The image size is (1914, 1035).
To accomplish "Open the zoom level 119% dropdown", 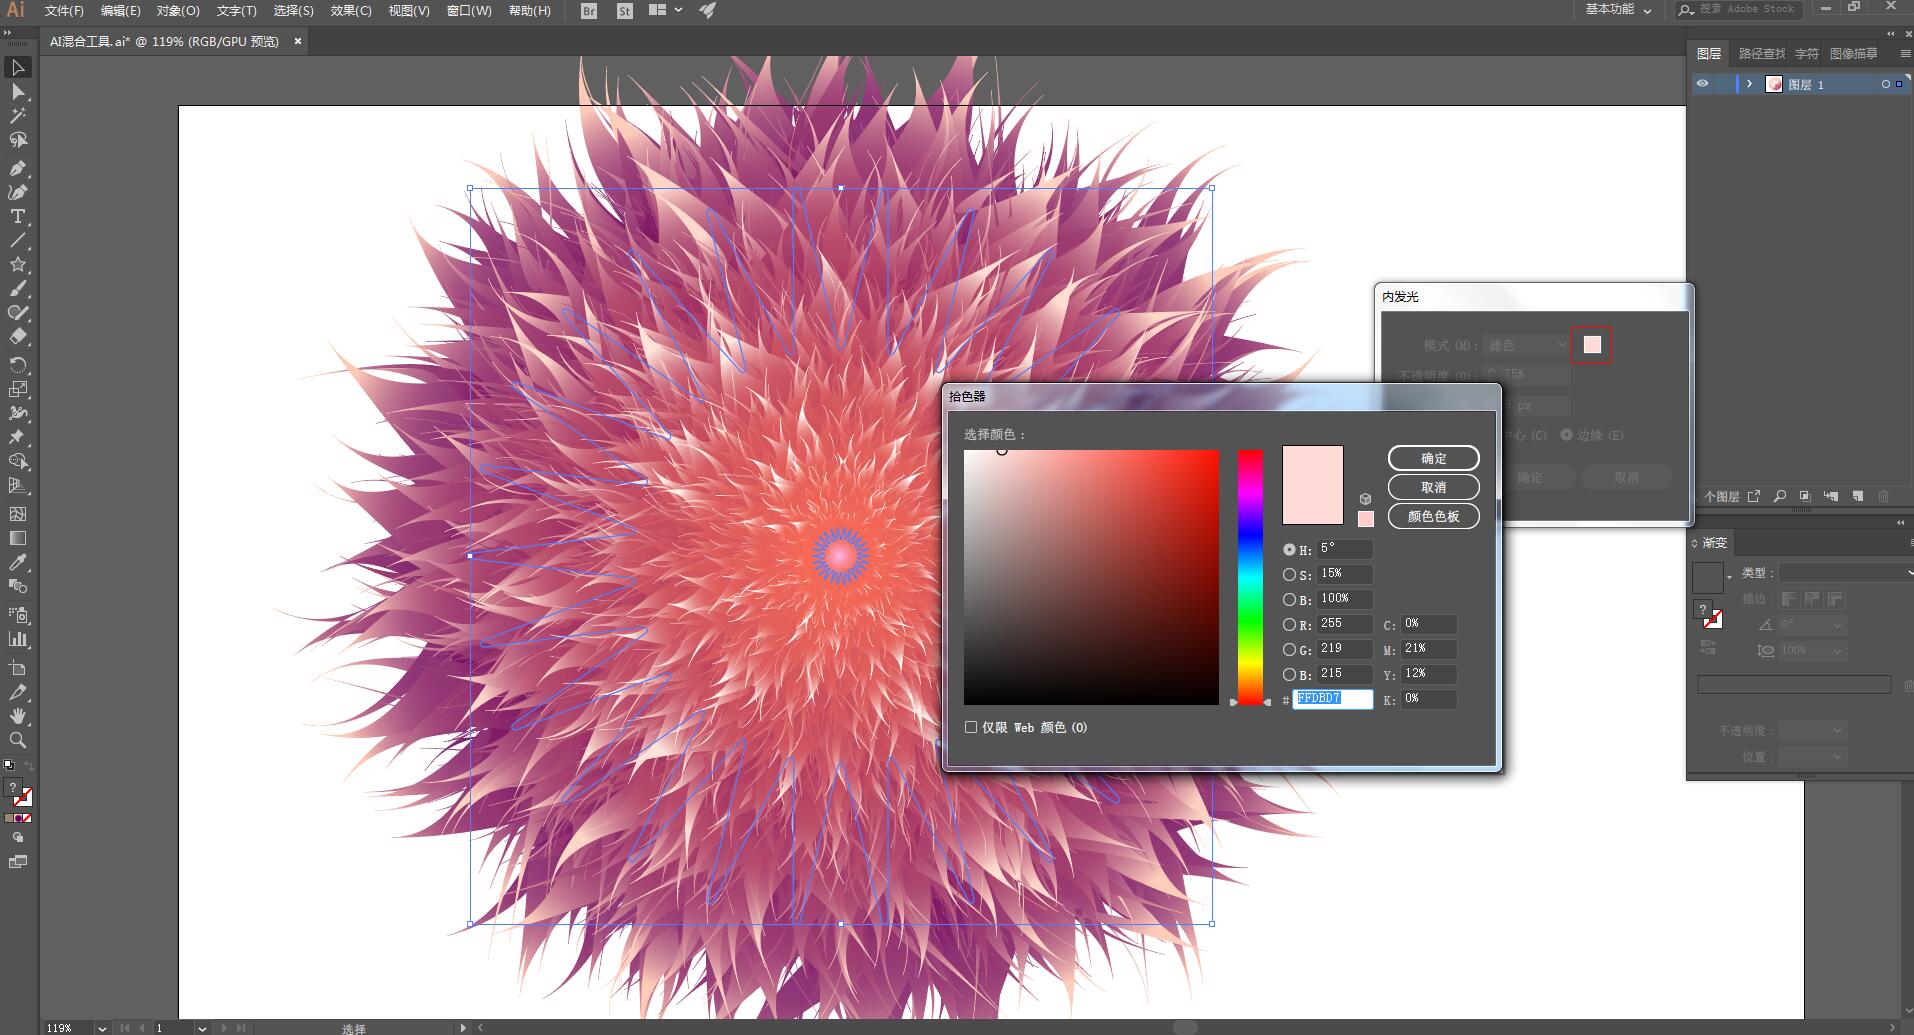I will 102,1027.
